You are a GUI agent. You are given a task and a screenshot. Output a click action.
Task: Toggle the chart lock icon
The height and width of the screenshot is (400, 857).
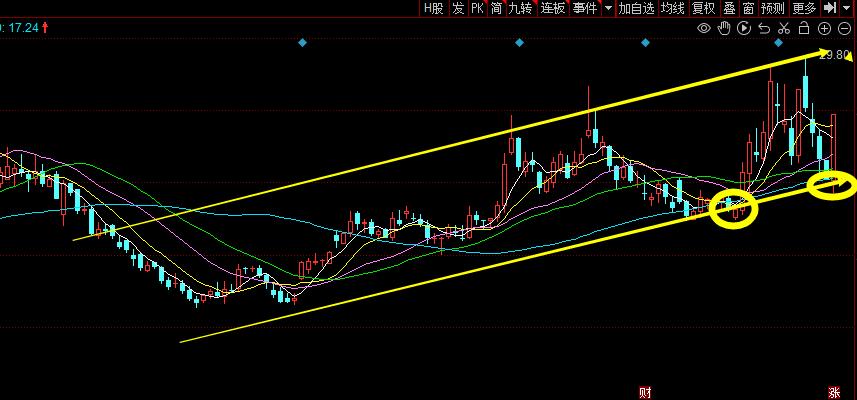click(804, 28)
